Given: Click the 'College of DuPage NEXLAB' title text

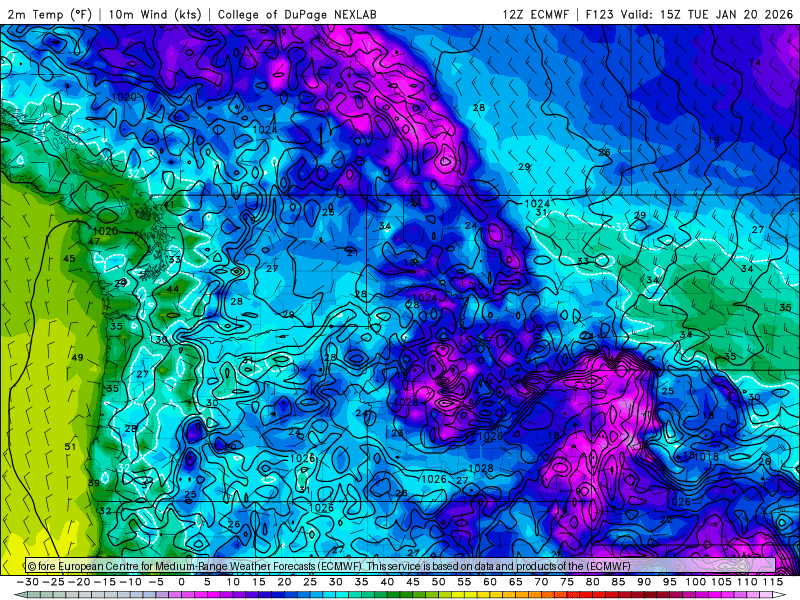Looking at the screenshot, I should click(x=297, y=14).
